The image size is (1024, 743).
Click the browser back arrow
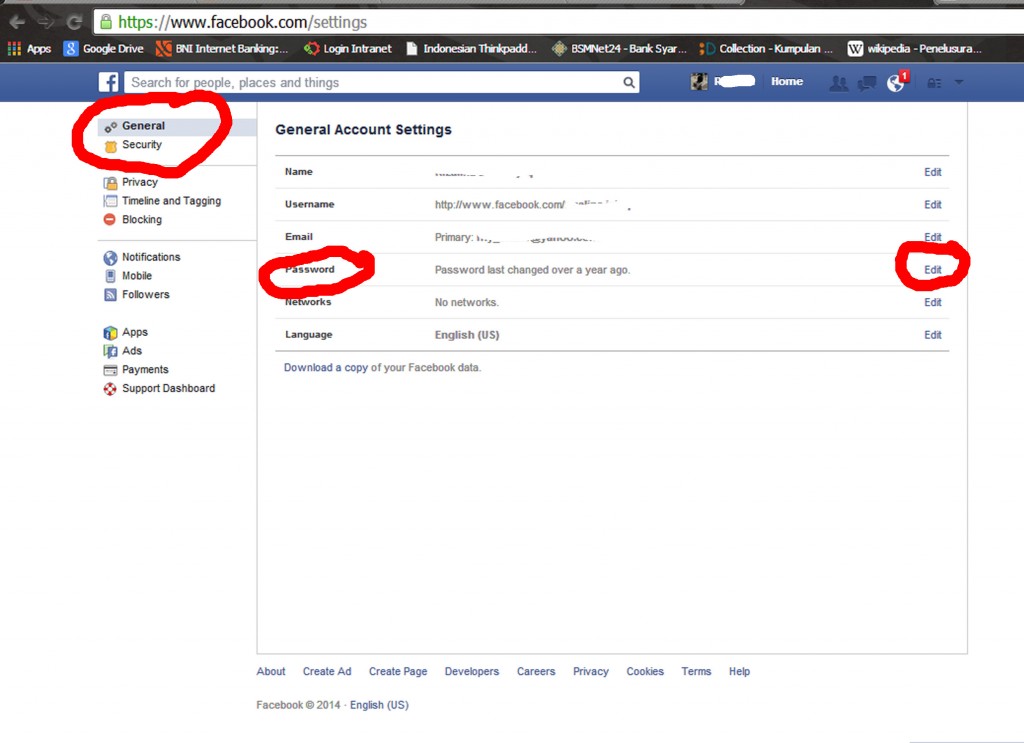pos(17,22)
